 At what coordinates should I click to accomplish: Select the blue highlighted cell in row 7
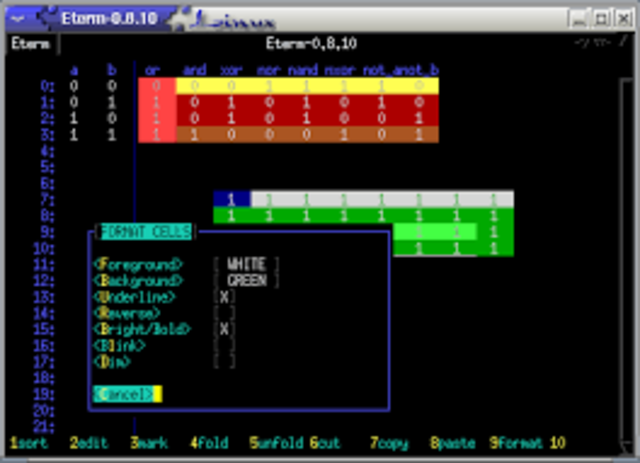(231, 199)
